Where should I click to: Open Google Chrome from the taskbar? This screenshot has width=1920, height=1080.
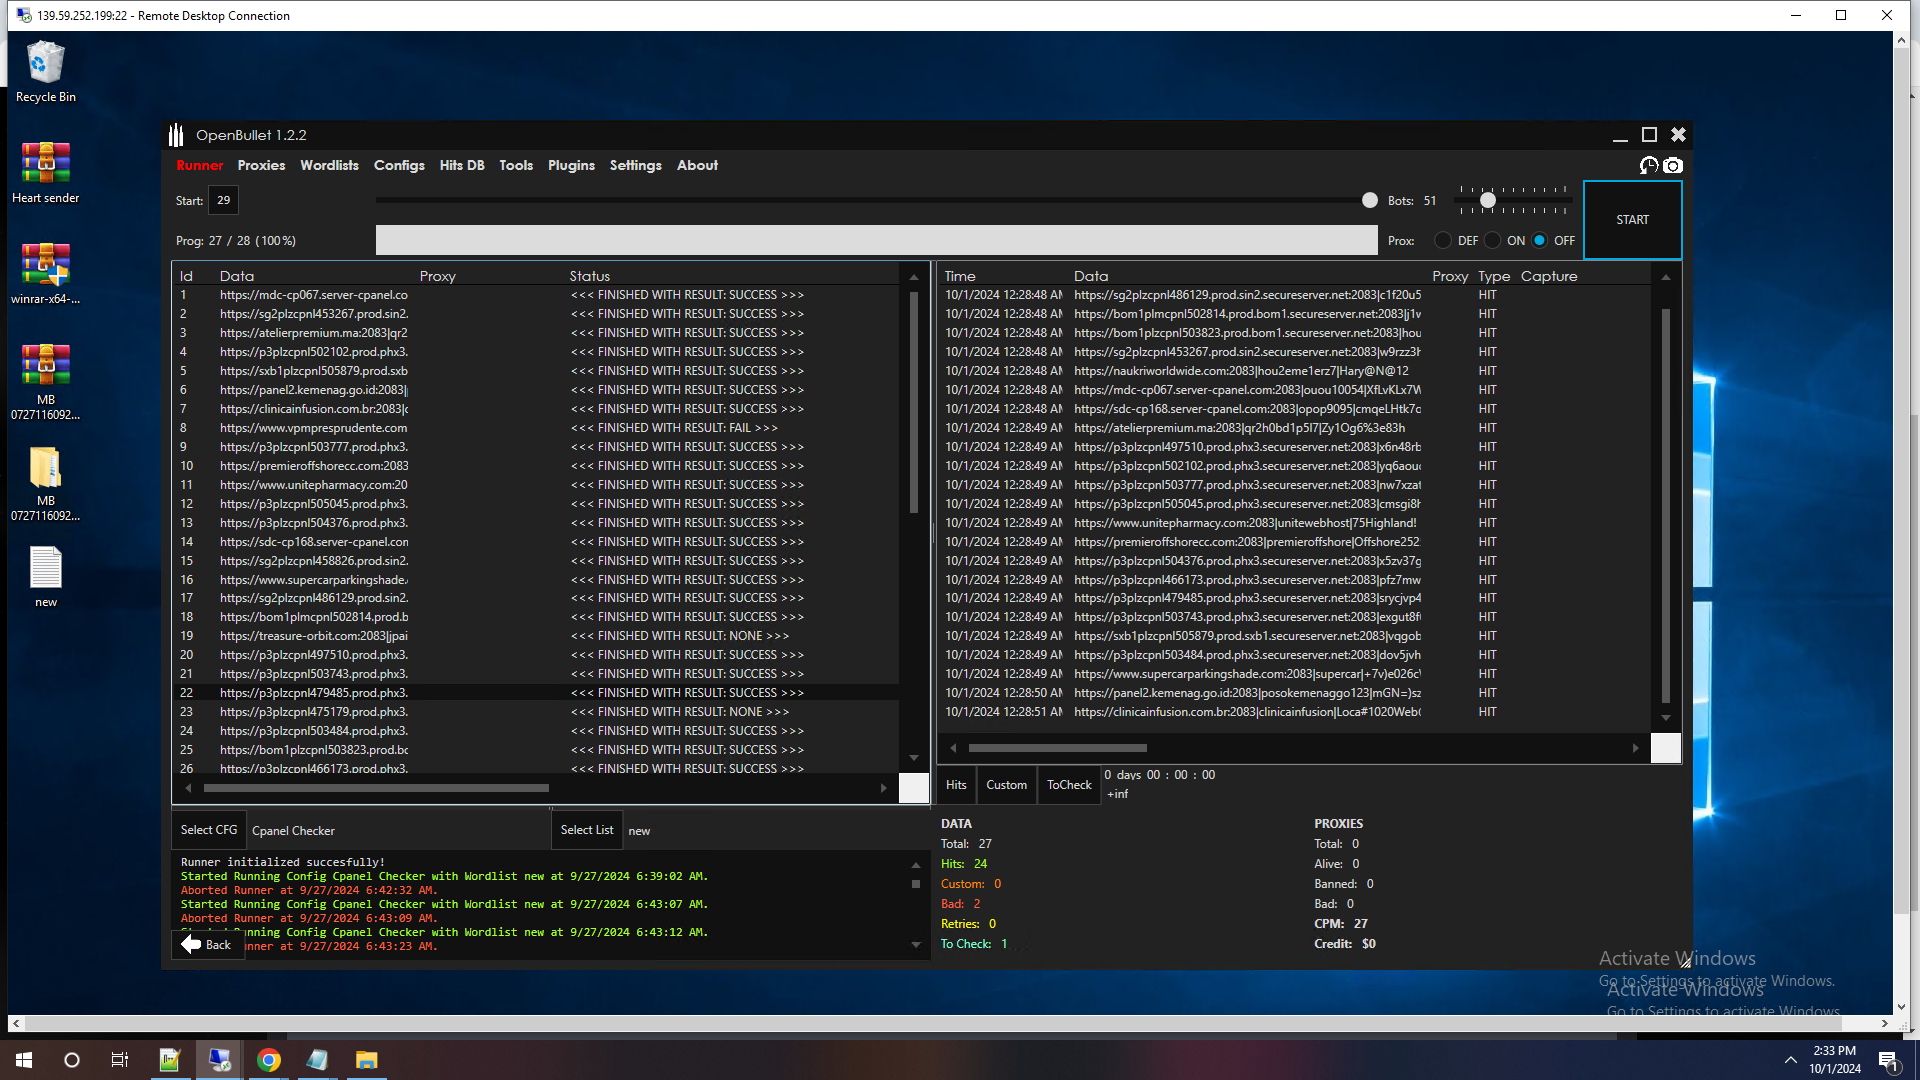(268, 1060)
